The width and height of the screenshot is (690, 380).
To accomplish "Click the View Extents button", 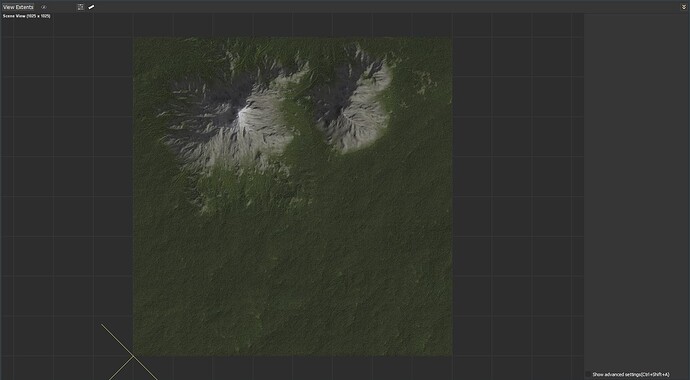I will point(18,7).
